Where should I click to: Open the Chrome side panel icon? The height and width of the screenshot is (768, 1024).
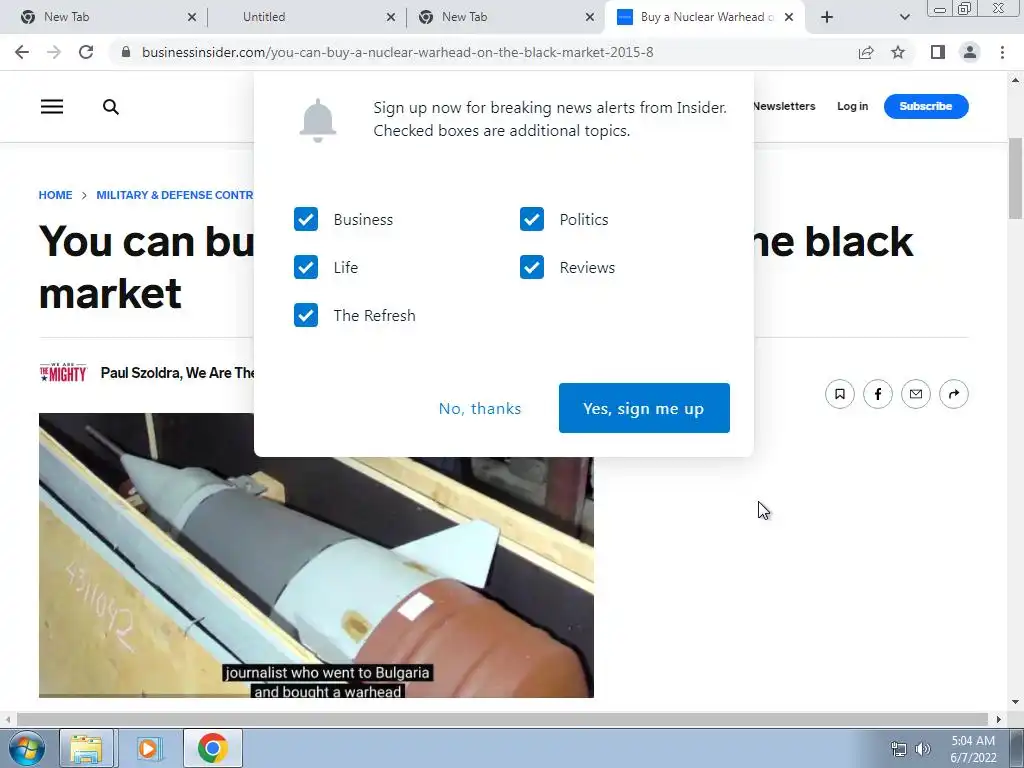(938, 52)
